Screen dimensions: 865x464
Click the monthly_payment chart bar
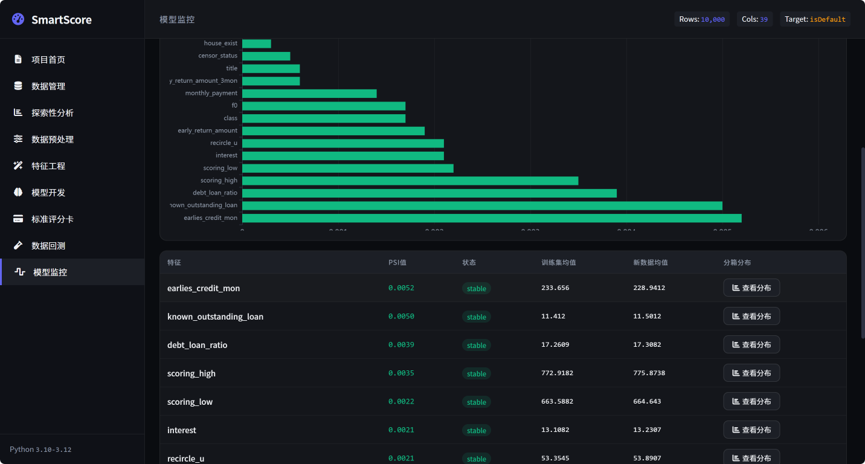(309, 93)
